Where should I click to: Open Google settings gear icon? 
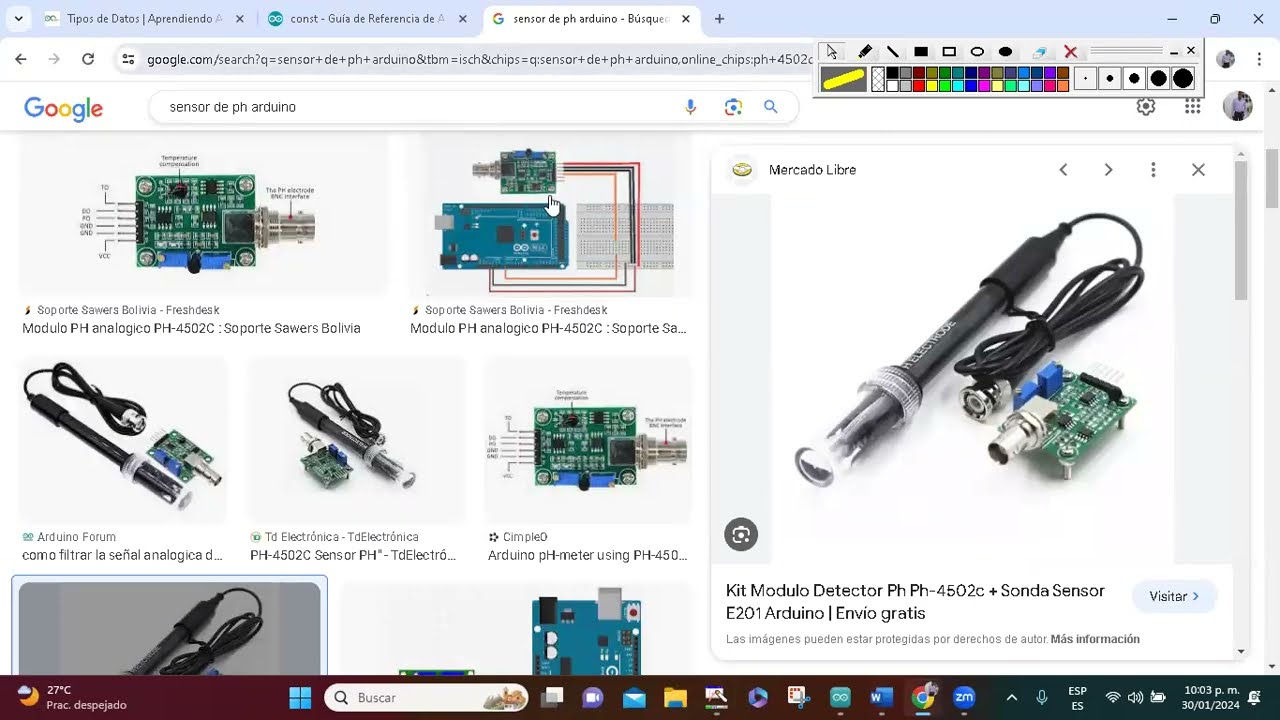click(1146, 107)
